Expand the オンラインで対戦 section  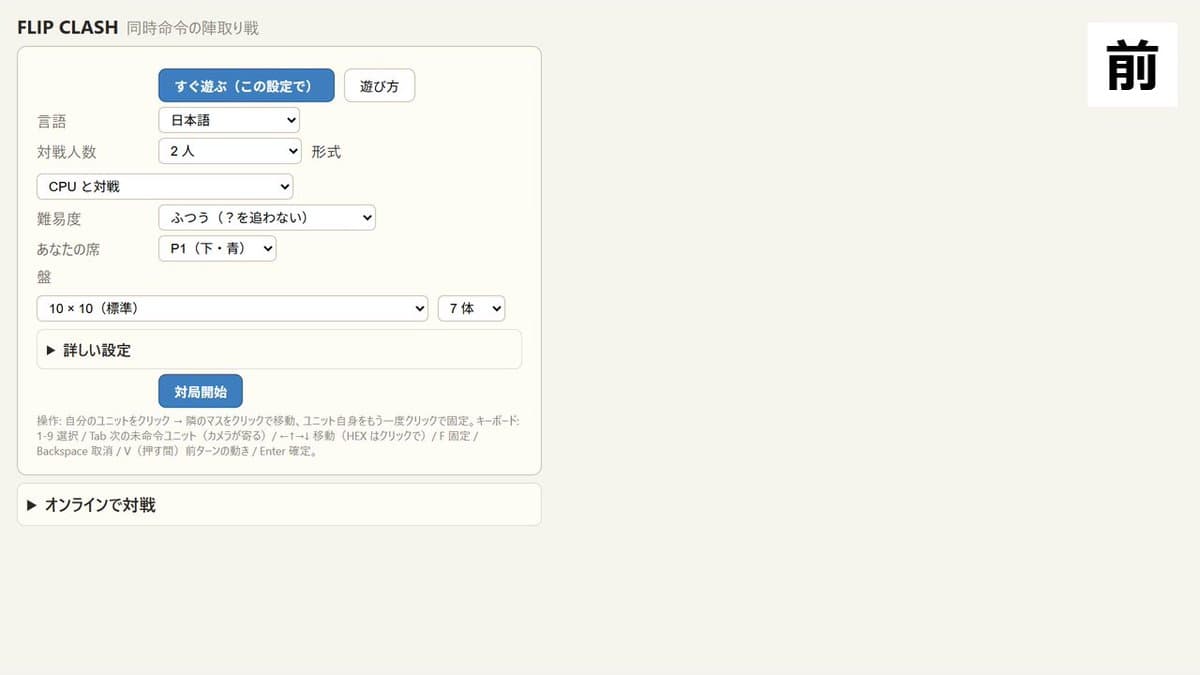(279, 505)
